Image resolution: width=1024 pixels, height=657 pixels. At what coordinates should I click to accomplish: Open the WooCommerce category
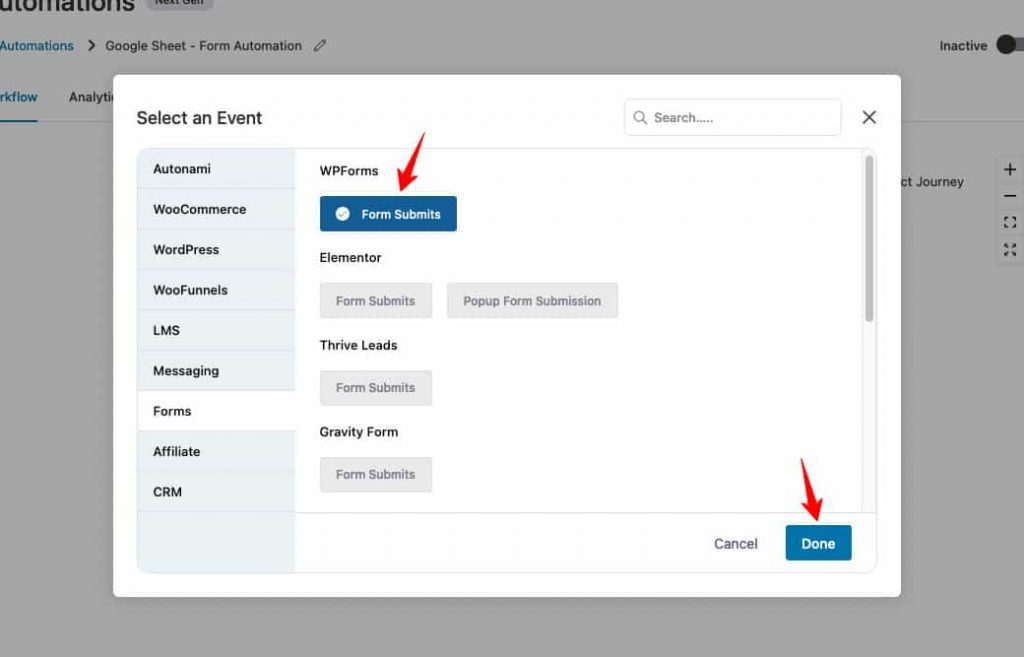[216, 209]
